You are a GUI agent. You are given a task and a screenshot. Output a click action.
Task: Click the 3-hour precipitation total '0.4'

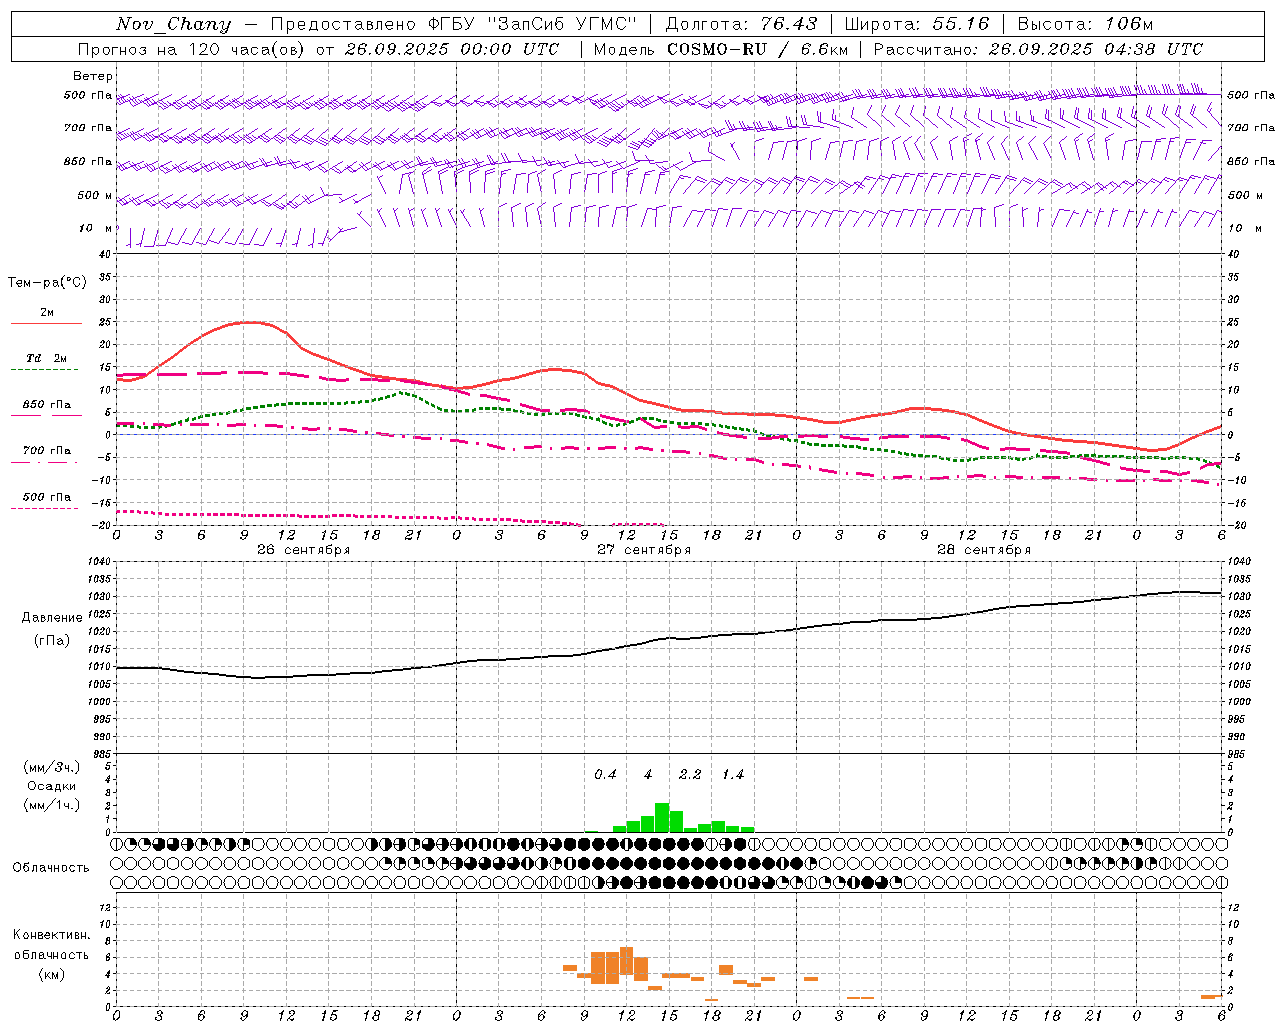[605, 775]
